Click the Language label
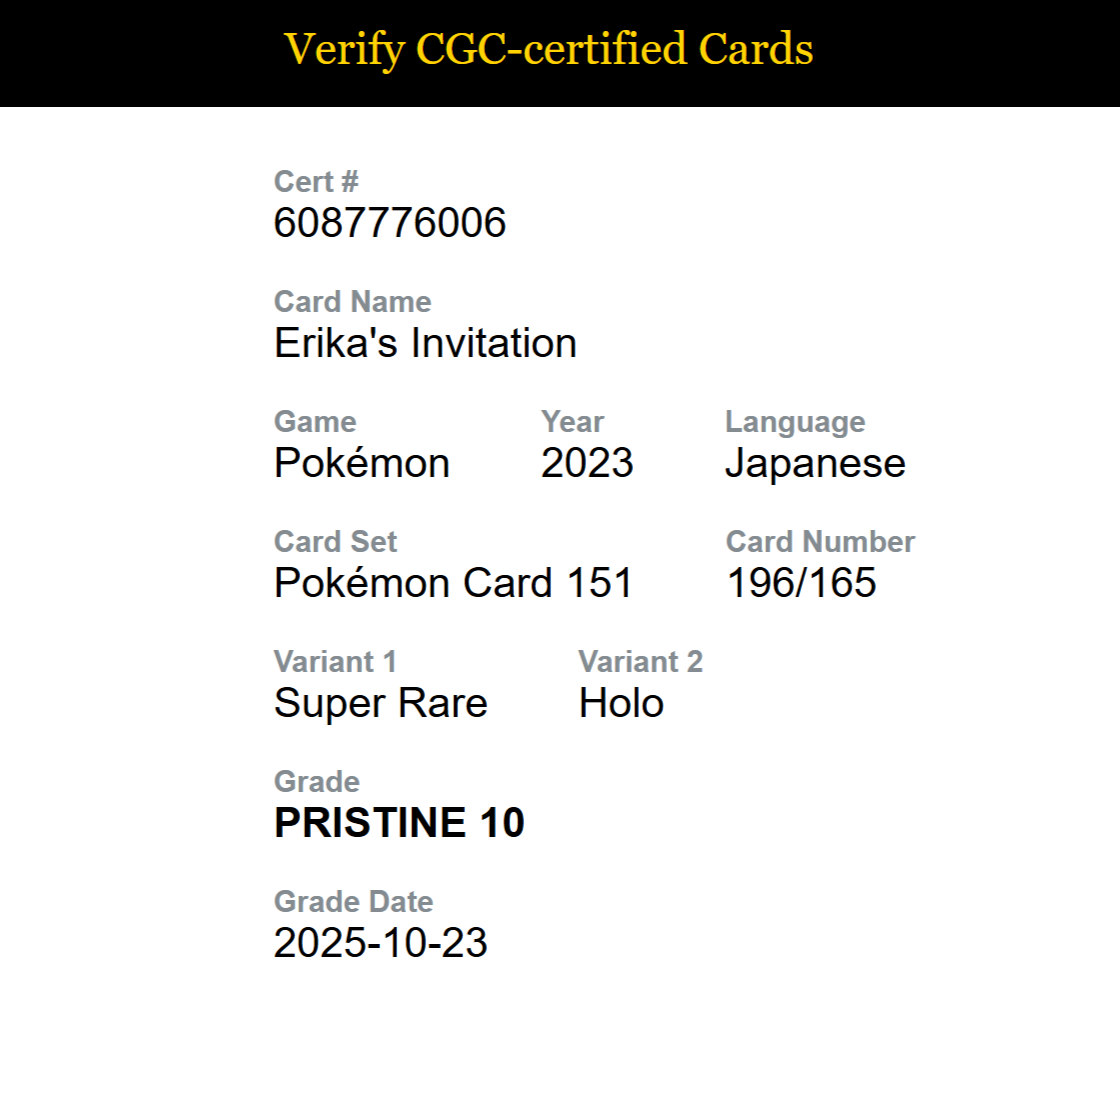Image resolution: width=1120 pixels, height=1120 pixels. [x=796, y=423]
